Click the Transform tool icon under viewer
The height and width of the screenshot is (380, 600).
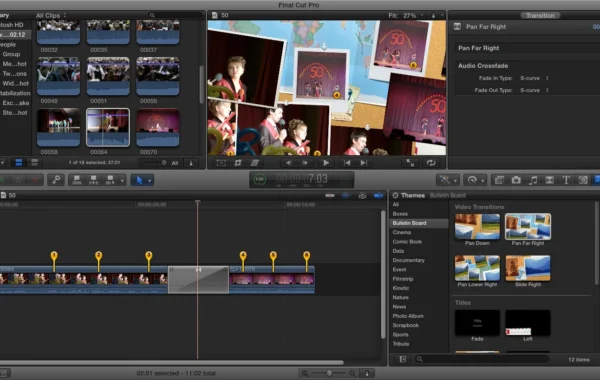click(x=221, y=163)
